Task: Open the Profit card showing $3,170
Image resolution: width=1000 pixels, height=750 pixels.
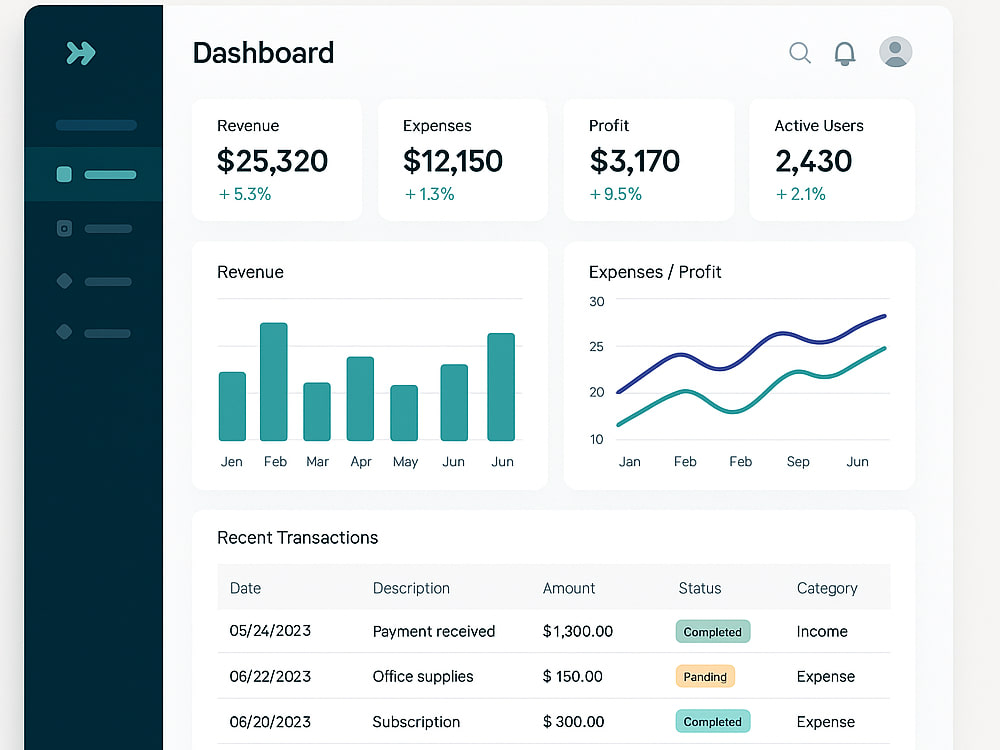Action: (x=649, y=159)
